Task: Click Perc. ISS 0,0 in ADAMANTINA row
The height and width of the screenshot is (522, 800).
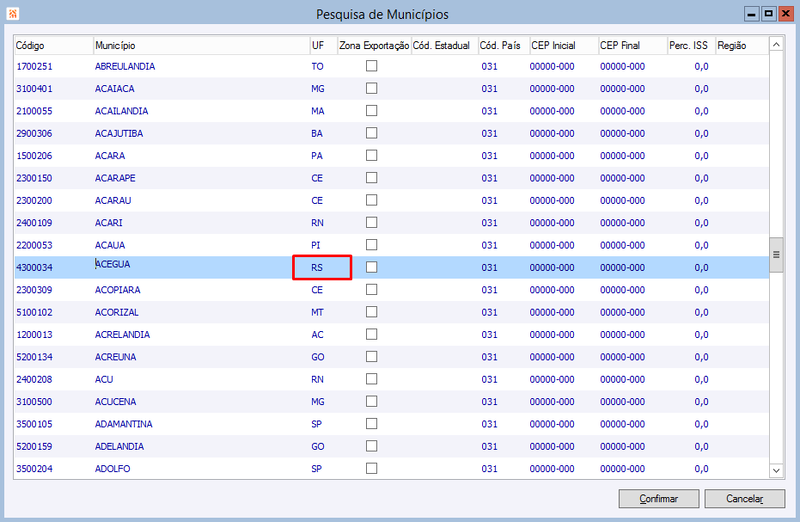Action: coord(702,424)
